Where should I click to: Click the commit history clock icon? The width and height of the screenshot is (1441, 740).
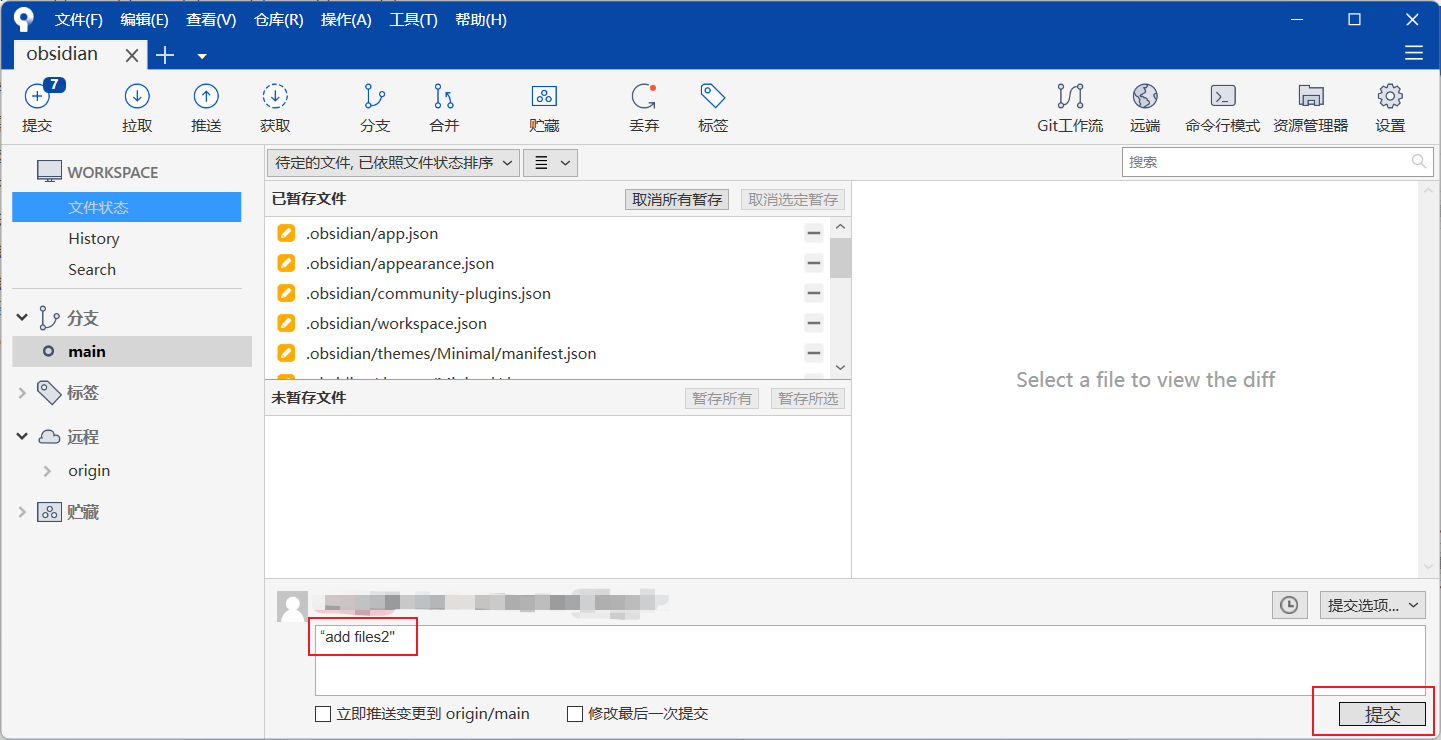[1289, 604]
